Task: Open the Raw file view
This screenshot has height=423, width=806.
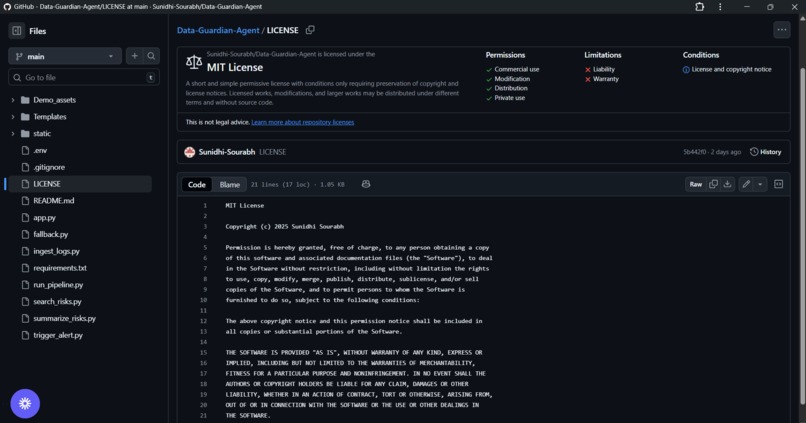Action: (x=695, y=184)
